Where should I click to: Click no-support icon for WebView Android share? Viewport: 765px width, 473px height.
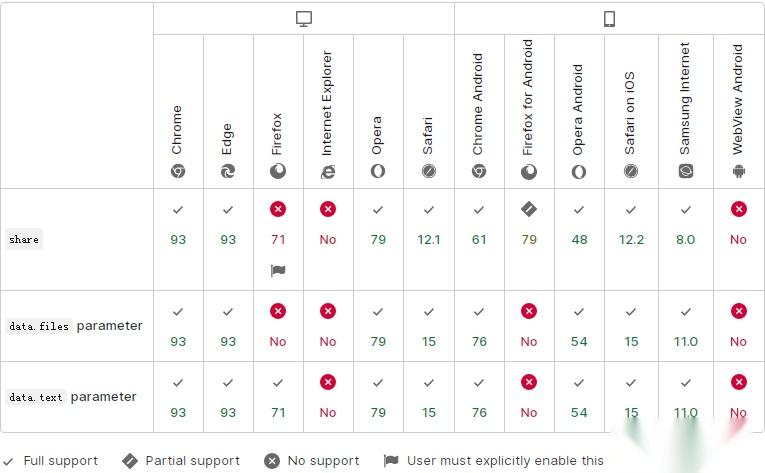pos(739,209)
